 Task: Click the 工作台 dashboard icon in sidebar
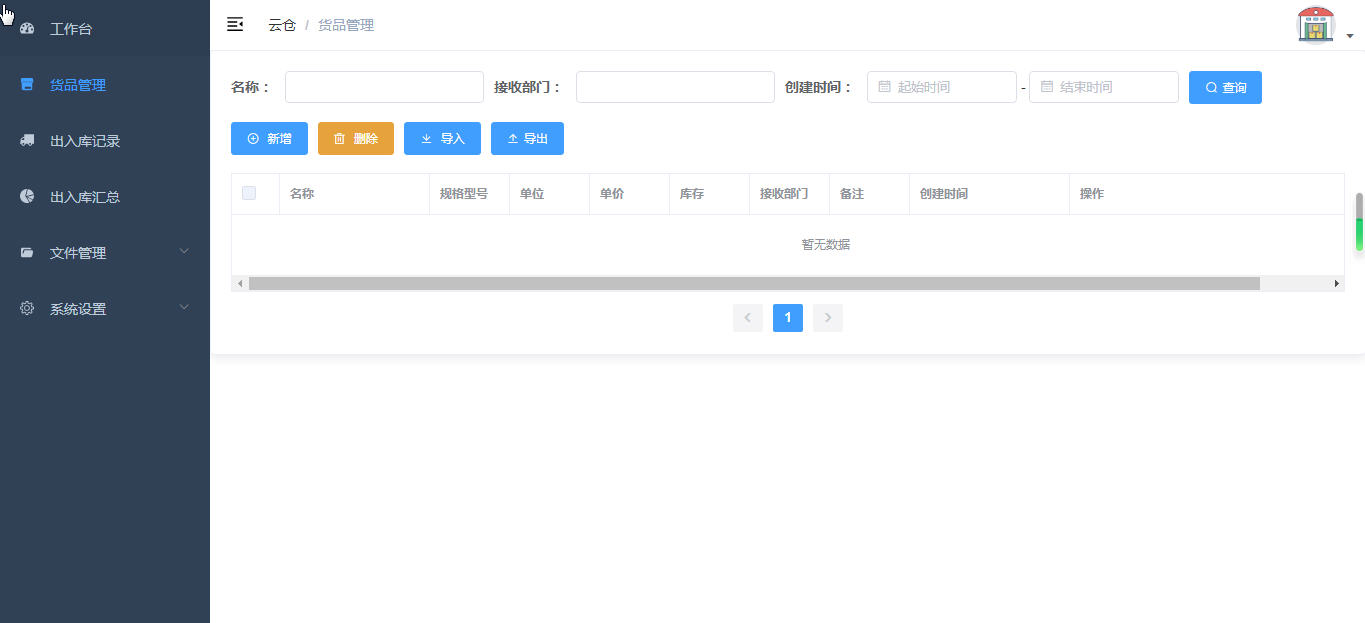[x=27, y=29]
